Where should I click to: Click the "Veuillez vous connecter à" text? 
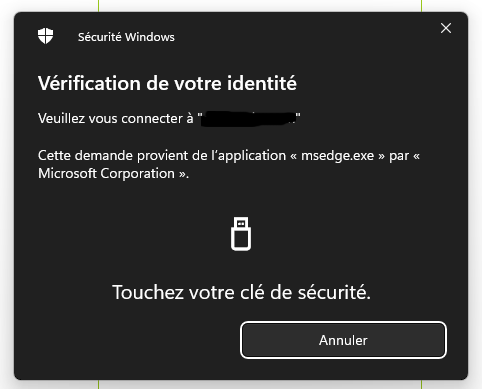pos(116,118)
